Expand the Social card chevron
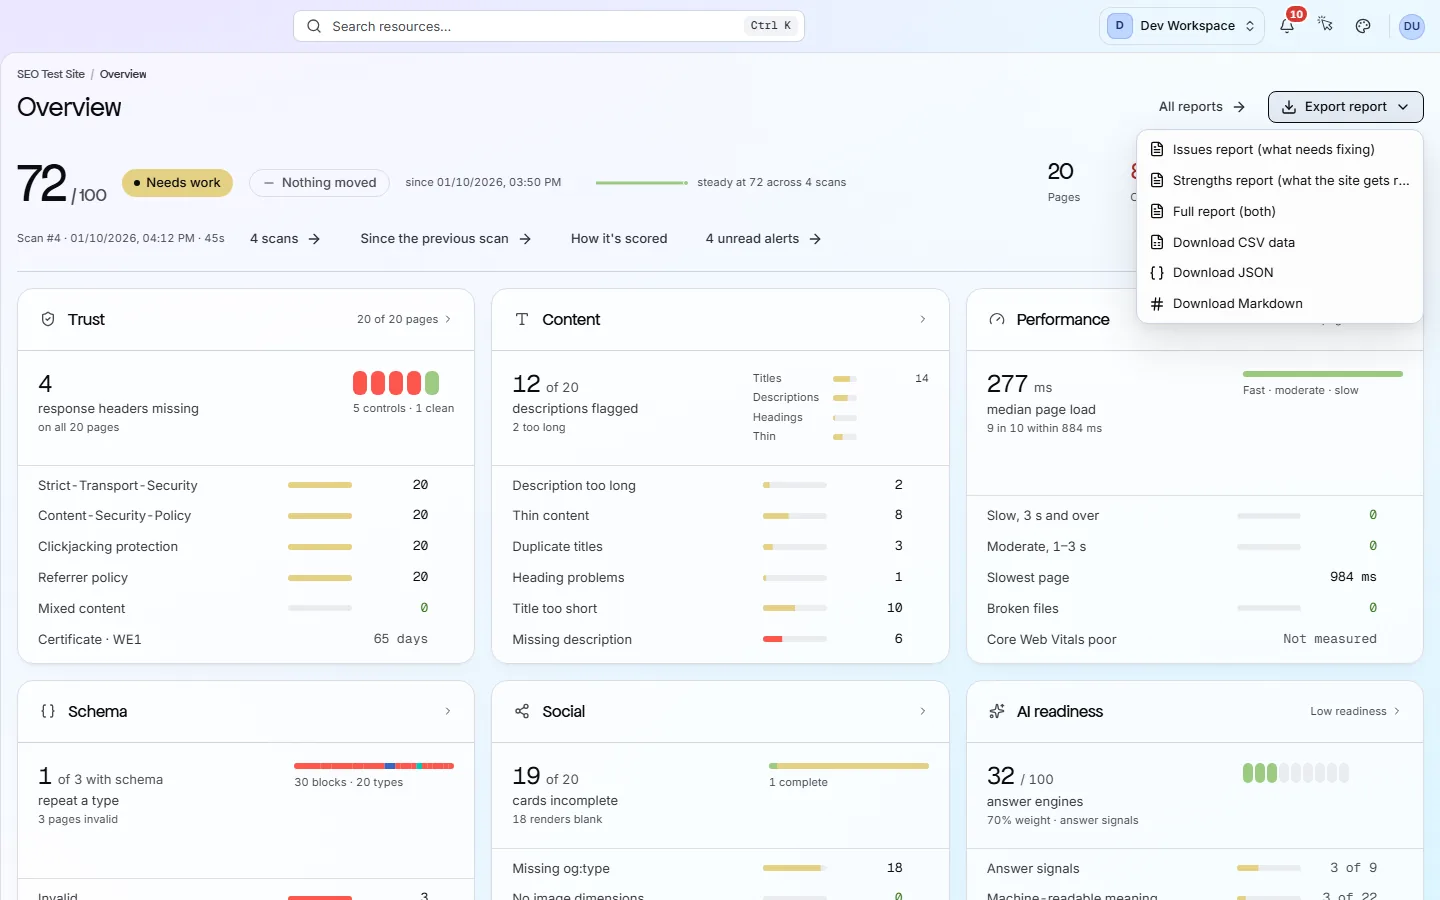Image resolution: width=1440 pixels, height=900 pixels. [x=922, y=711]
